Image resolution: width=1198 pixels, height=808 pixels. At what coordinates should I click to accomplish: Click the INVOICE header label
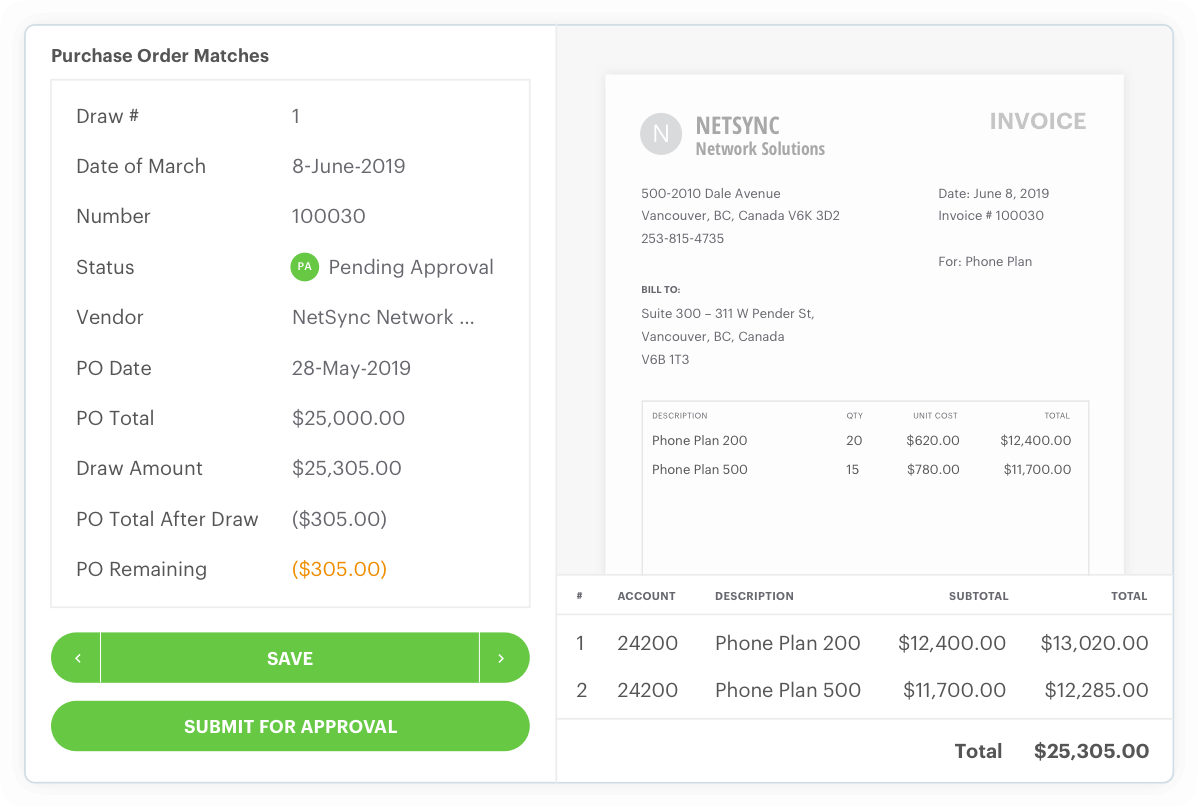point(1037,120)
